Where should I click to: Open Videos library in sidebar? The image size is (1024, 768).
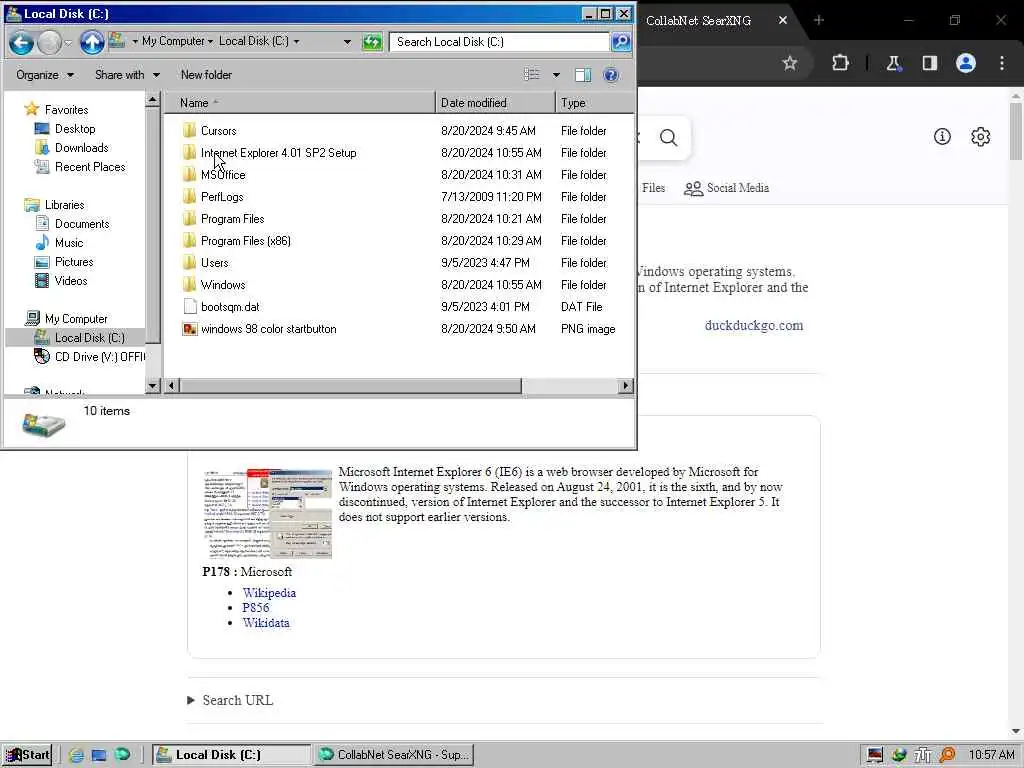pyautogui.click(x=71, y=281)
